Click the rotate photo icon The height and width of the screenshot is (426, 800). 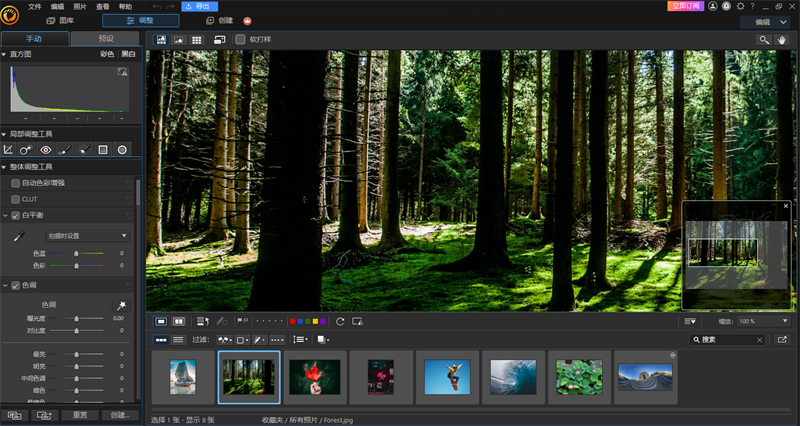[x=340, y=321]
